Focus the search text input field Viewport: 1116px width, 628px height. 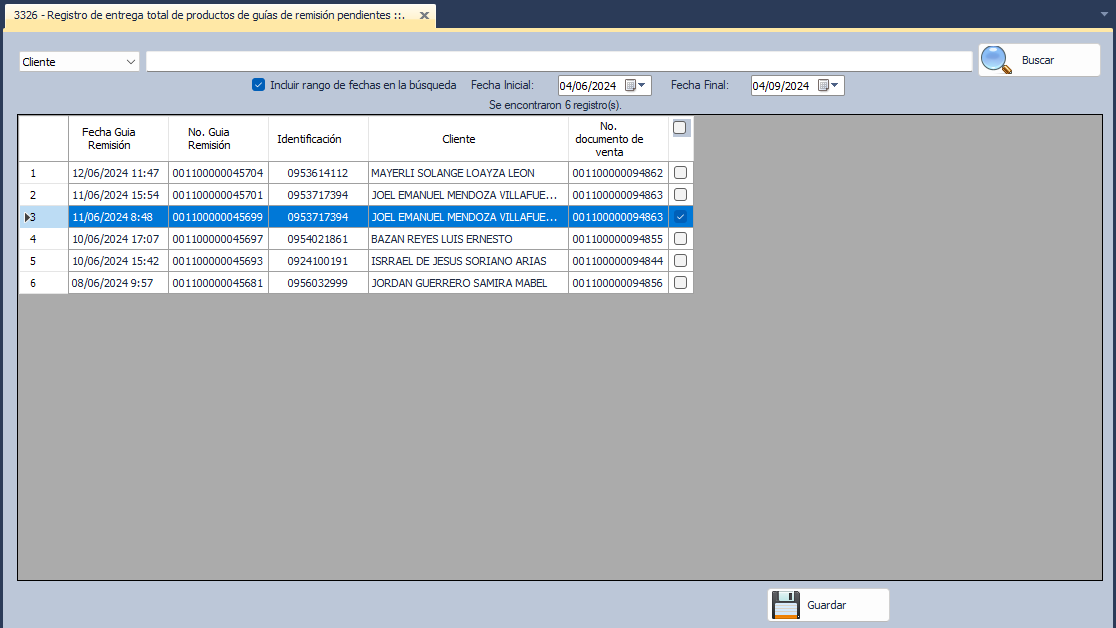click(x=558, y=62)
